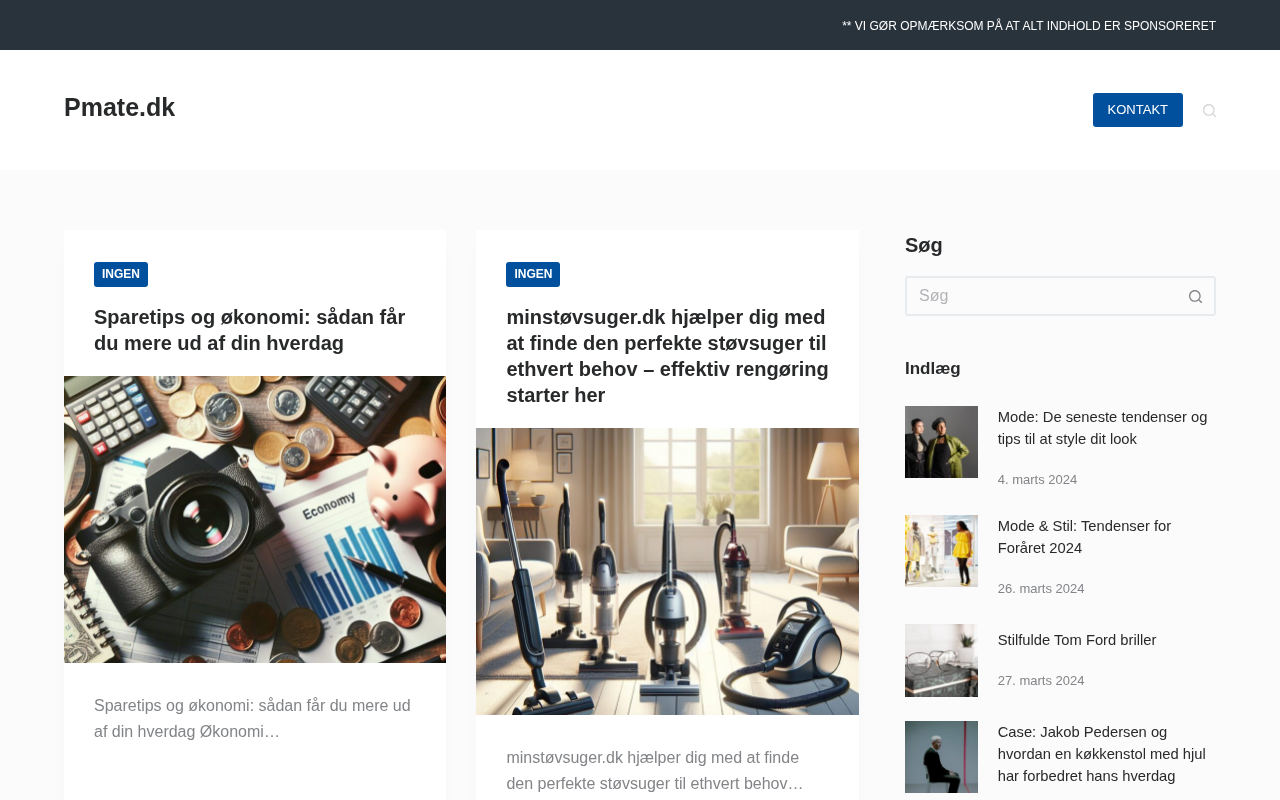Click the Jakob Pedersen chair thumbnail

[941, 757]
